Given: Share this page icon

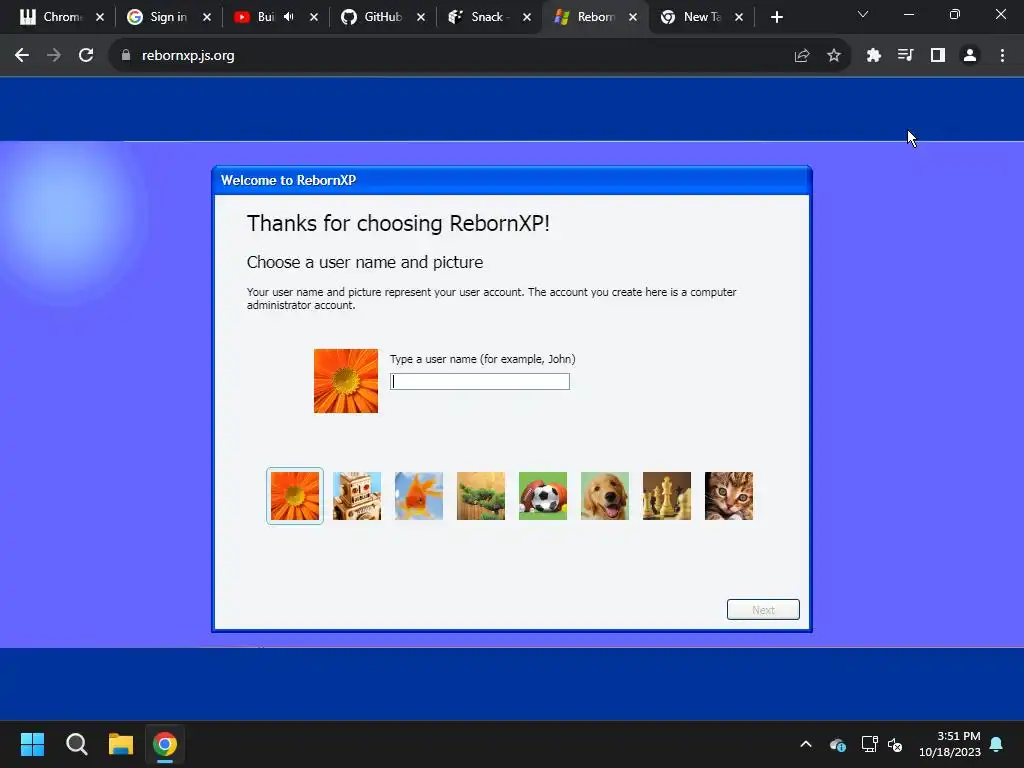Looking at the screenshot, I should [802, 56].
